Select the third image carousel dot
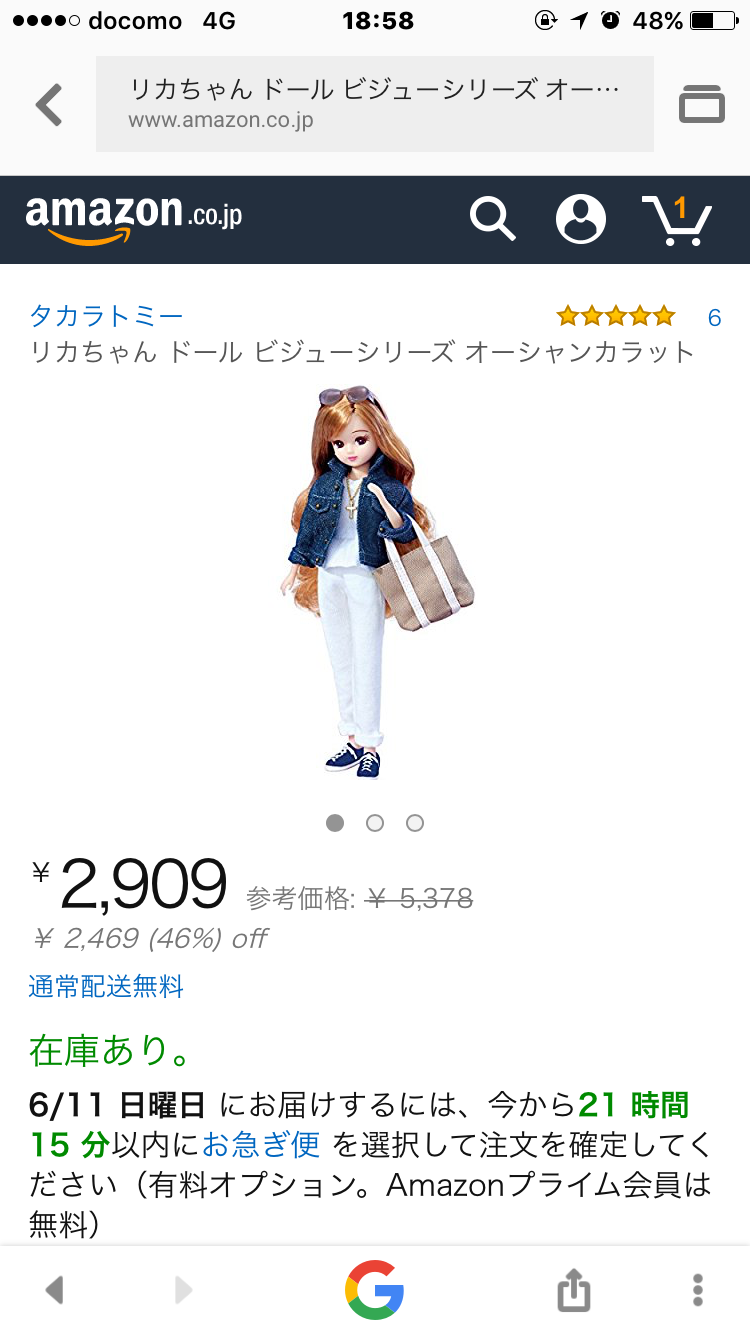 [x=415, y=823]
